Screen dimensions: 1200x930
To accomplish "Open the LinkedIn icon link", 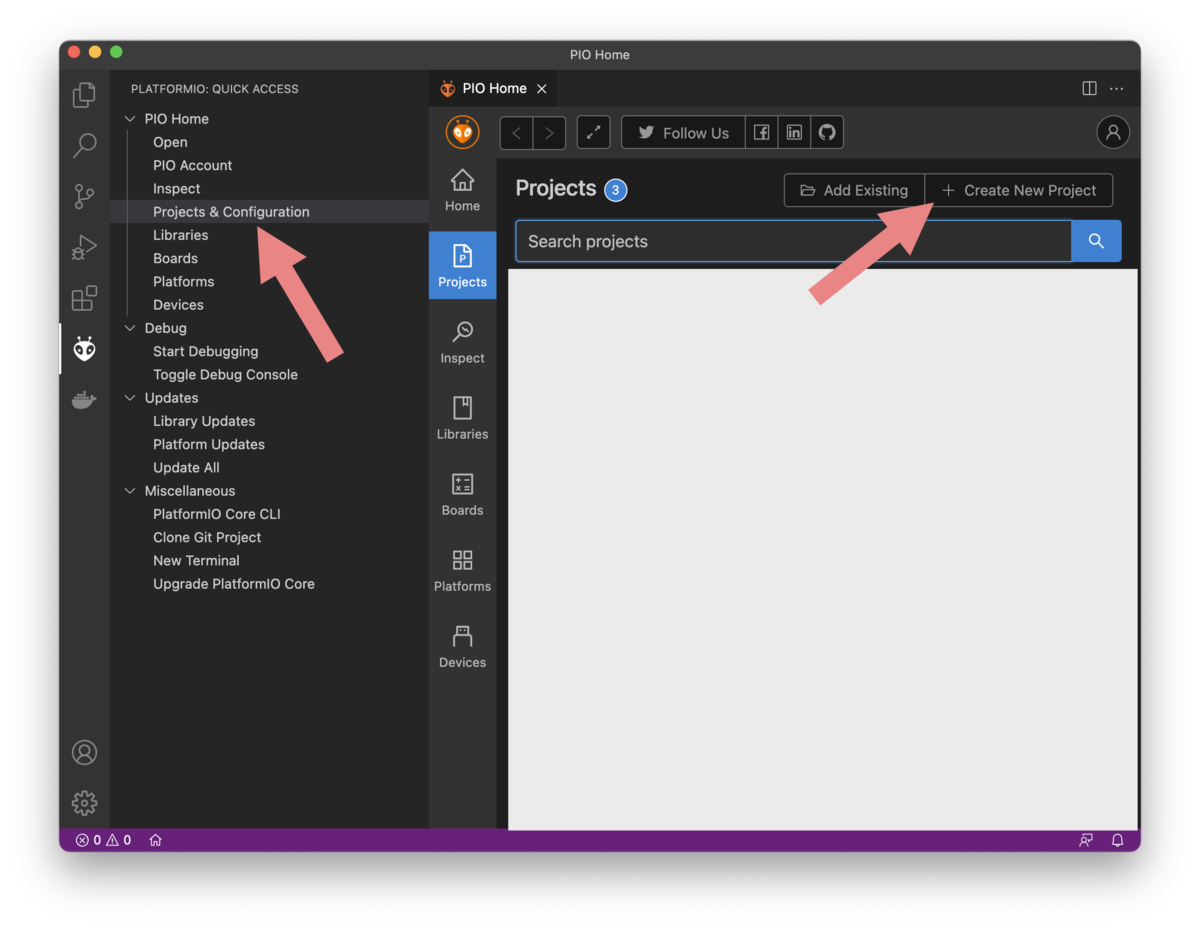I will pyautogui.click(x=794, y=133).
